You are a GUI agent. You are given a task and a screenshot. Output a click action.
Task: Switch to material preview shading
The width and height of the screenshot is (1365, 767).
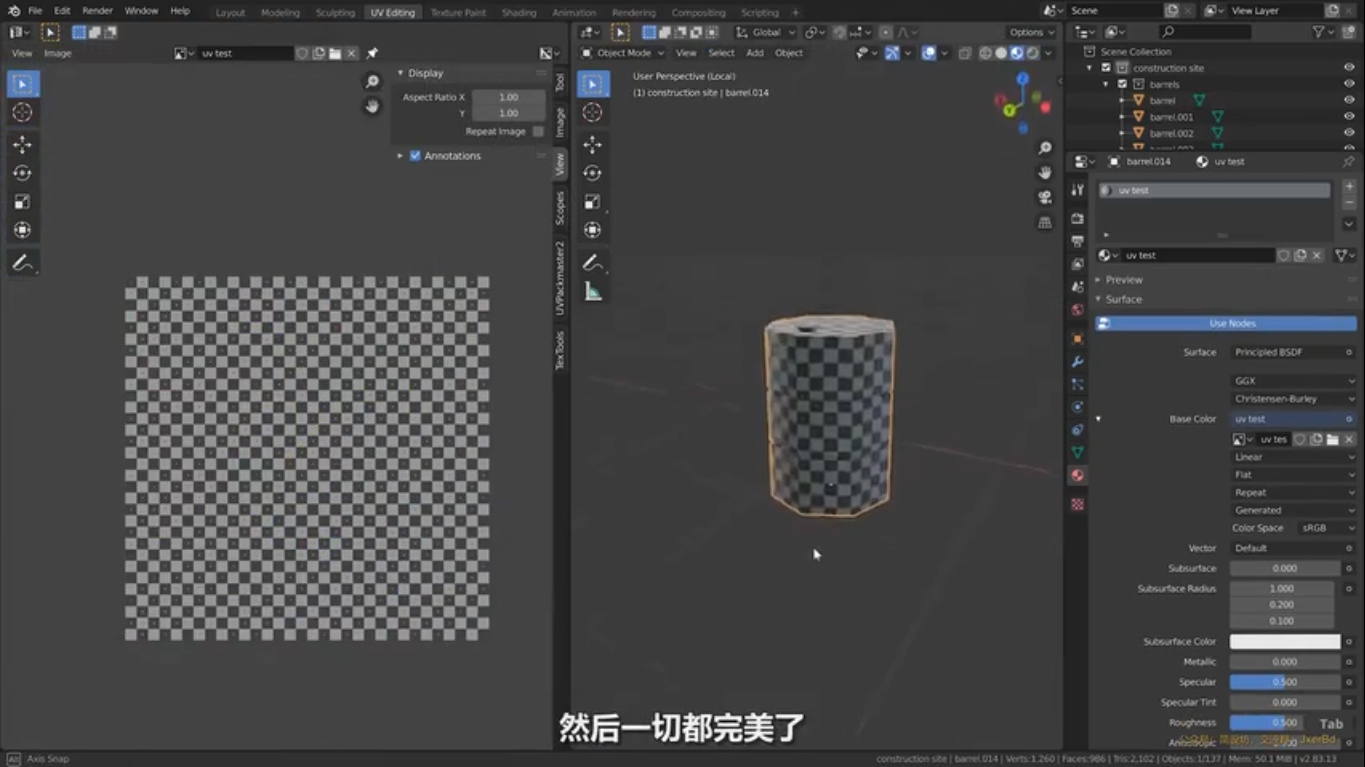(1017, 53)
